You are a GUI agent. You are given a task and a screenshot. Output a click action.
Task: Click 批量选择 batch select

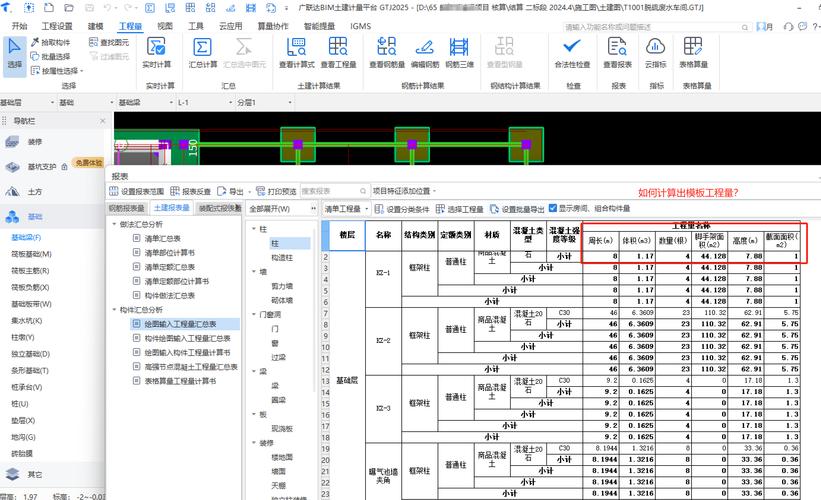[x=50, y=57]
